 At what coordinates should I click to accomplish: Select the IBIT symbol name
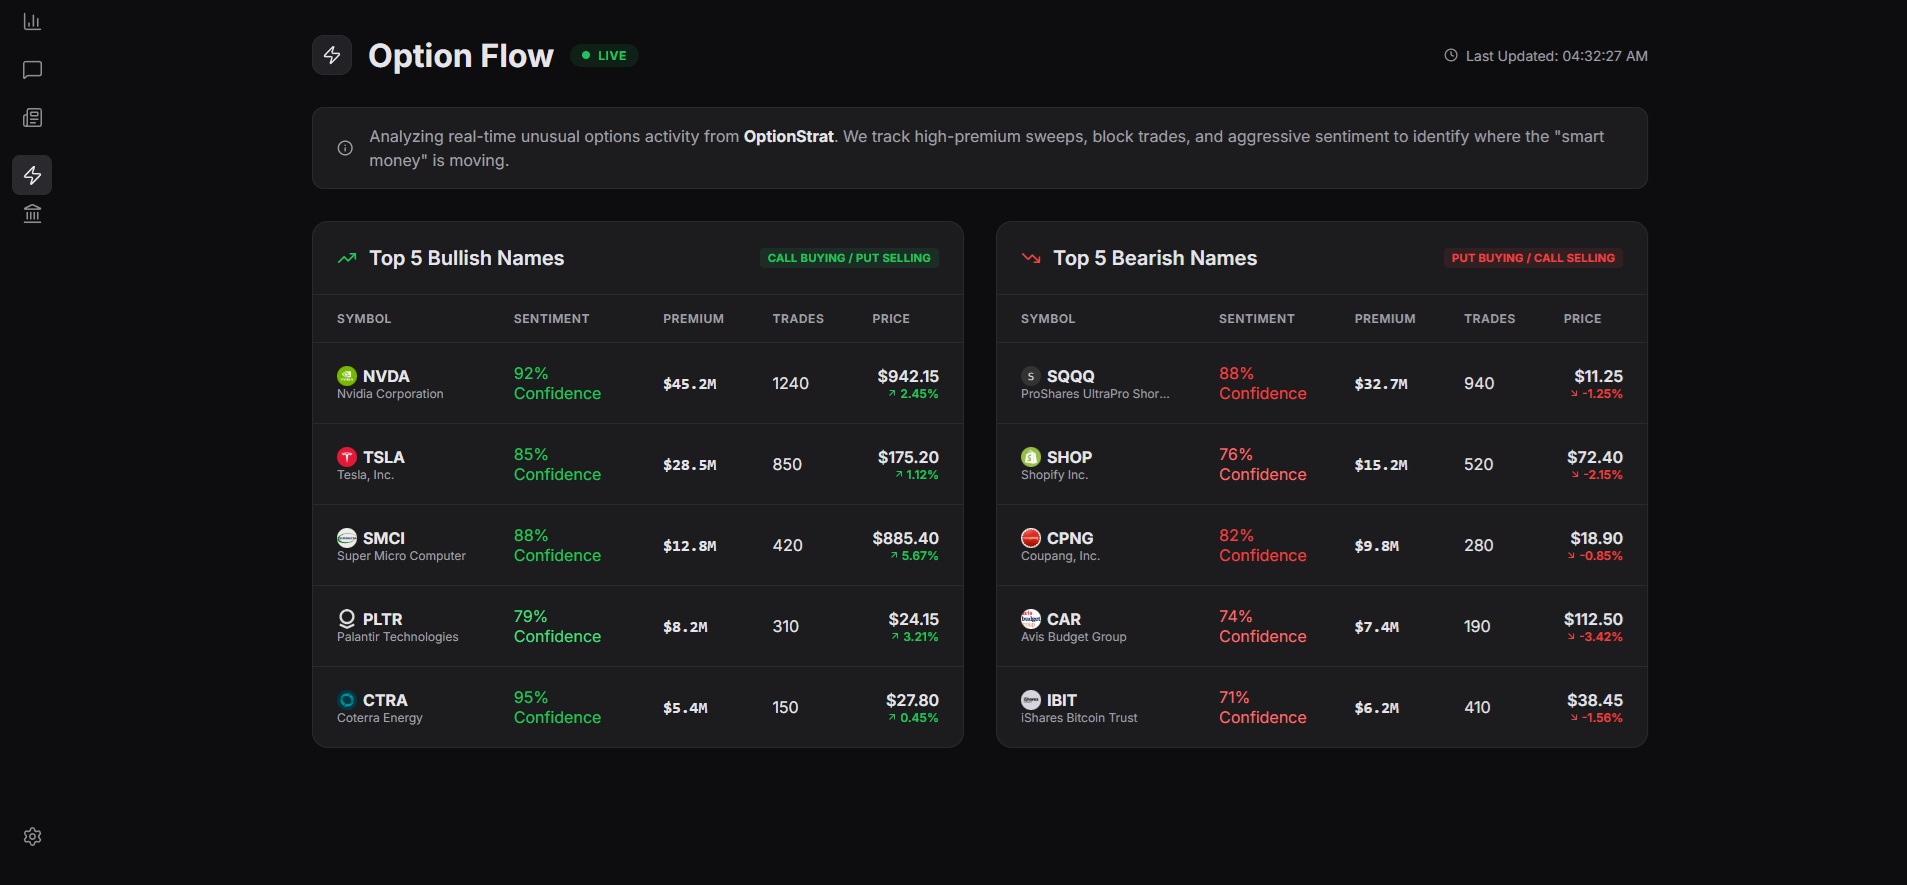(x=1062, y=700)
